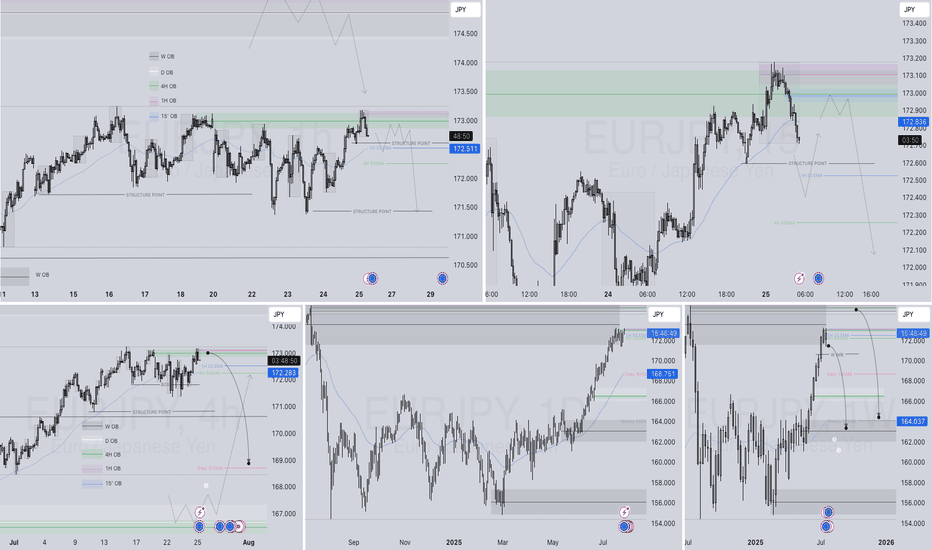Open the JPY currency selector on 1h chart
This screenshot has width=932, height=550.
click(x=465, y=10)
